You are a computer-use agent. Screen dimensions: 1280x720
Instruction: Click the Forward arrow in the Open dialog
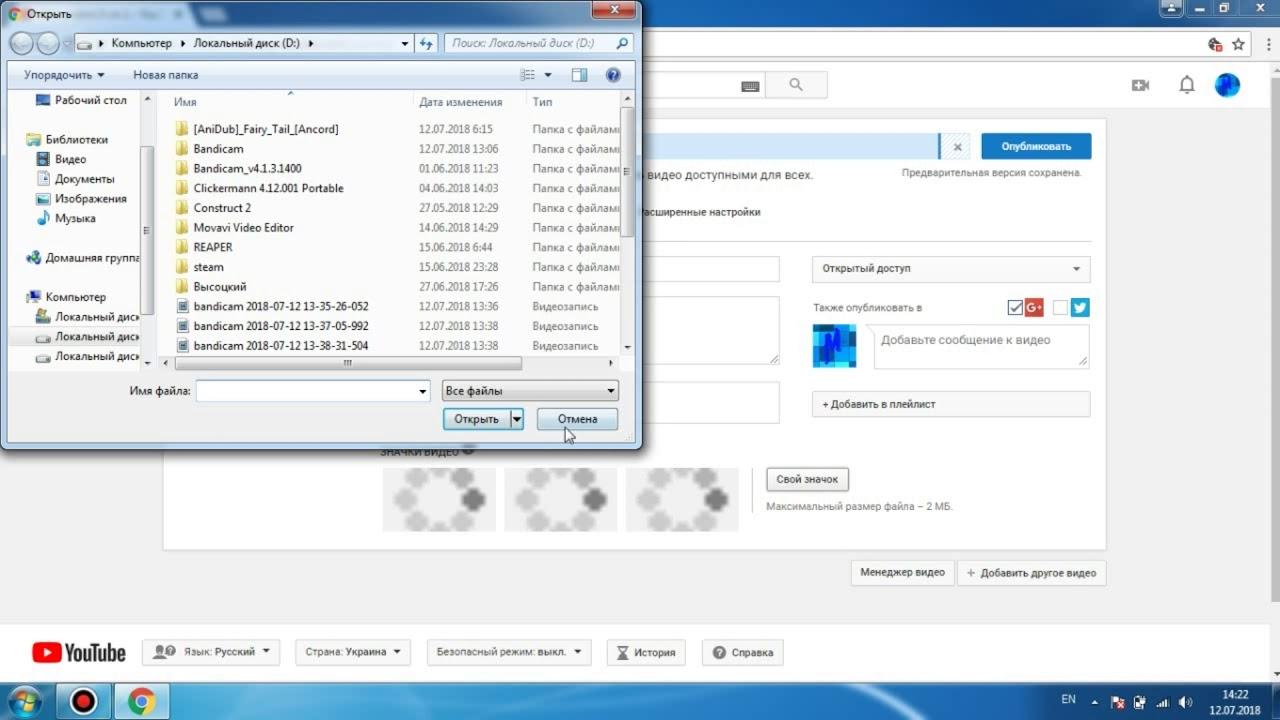48,43
